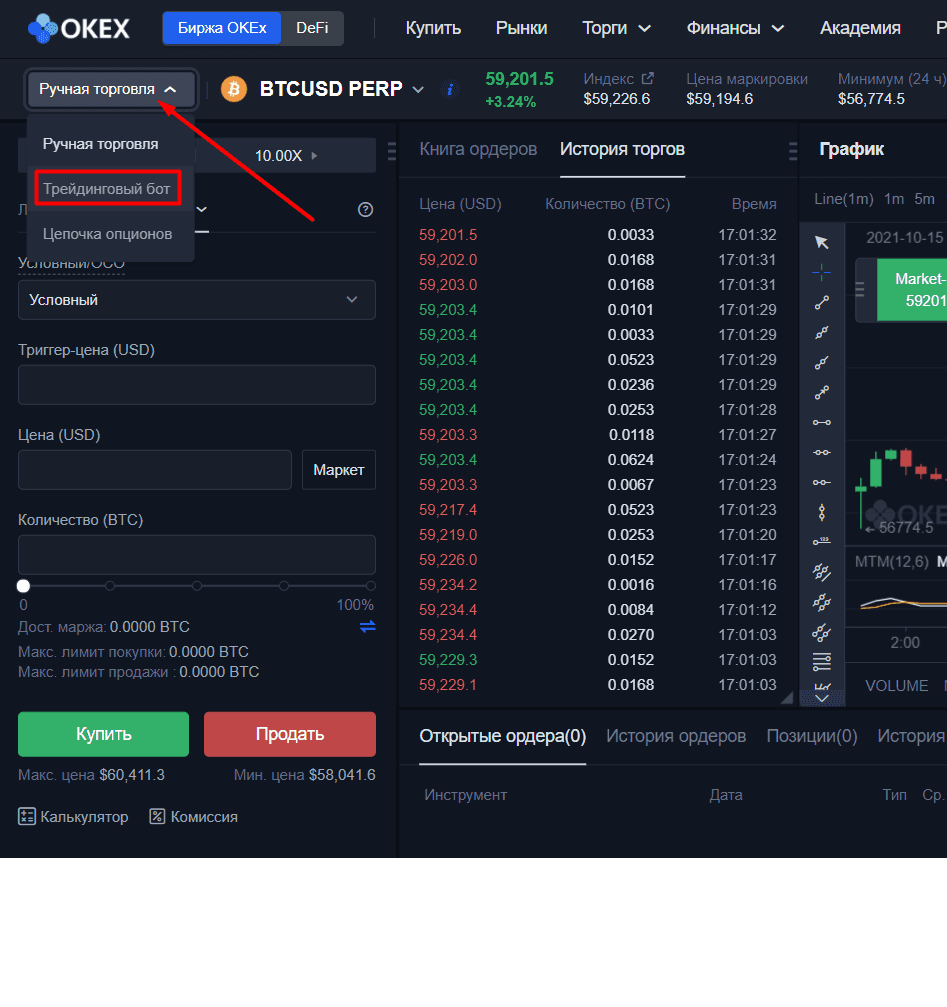
Task: Select the stacked horizontal lines Fibonacci tool
Action: coord(822,661)
